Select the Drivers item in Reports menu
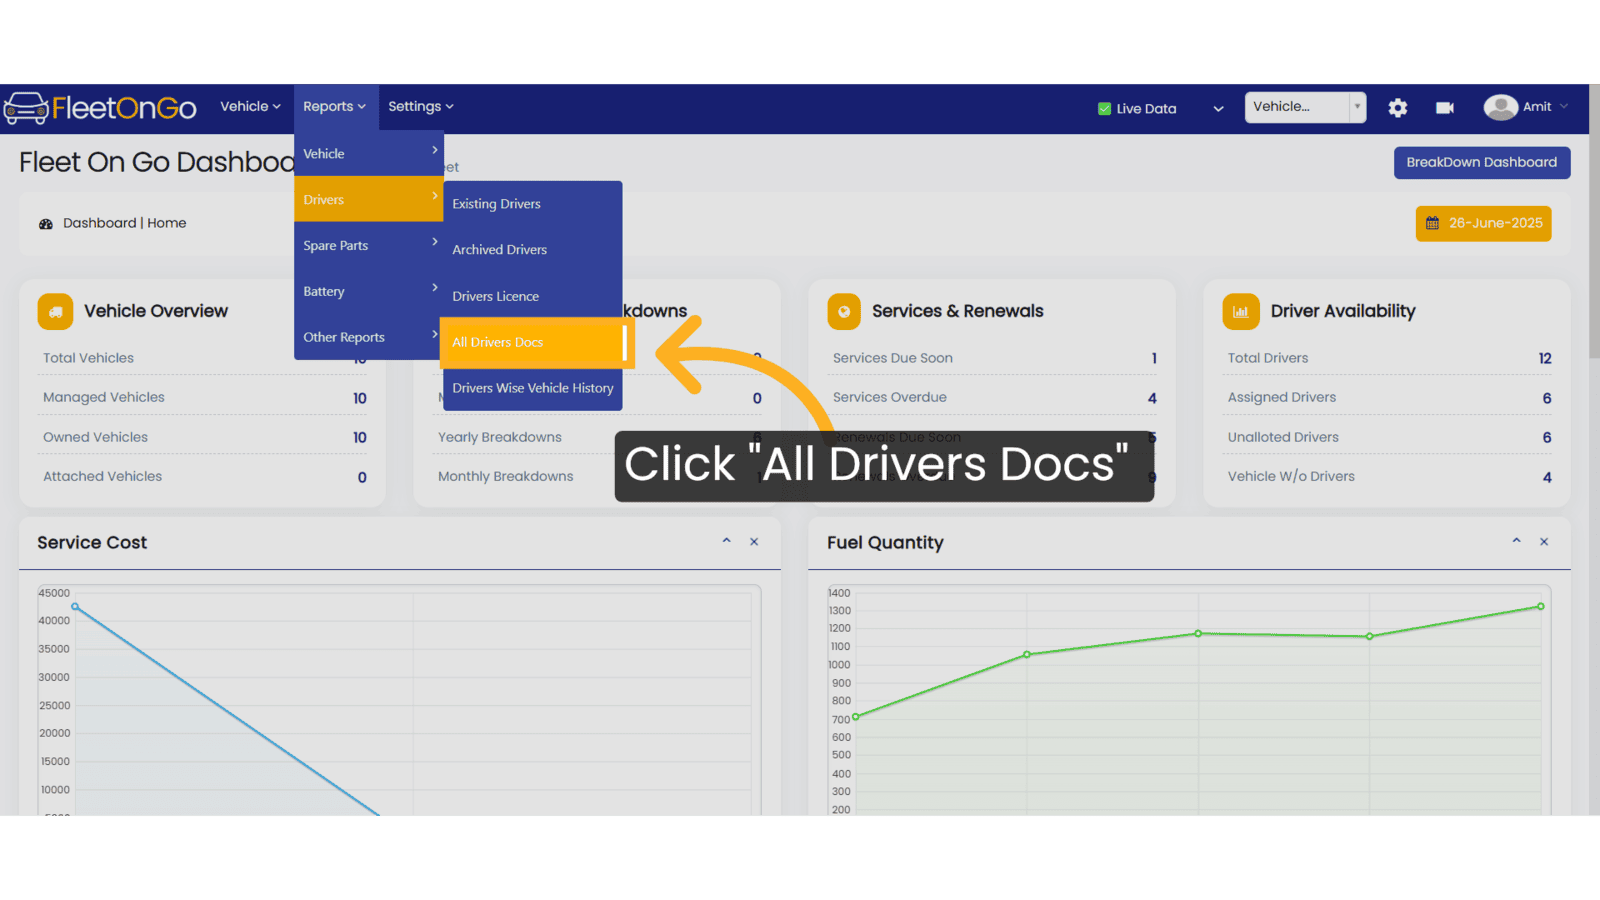Viewport: 1600px width, 900px height. click(369, 200)
